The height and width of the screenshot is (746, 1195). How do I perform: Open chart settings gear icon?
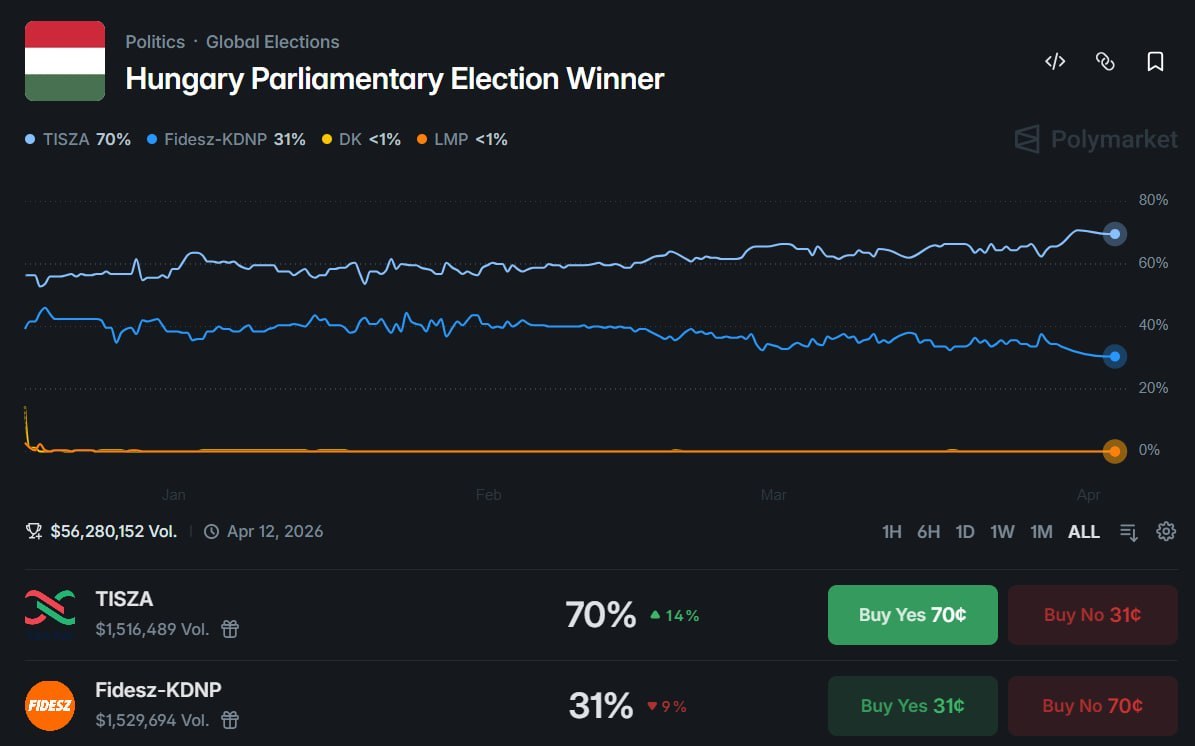click(x=1166, y=532)
